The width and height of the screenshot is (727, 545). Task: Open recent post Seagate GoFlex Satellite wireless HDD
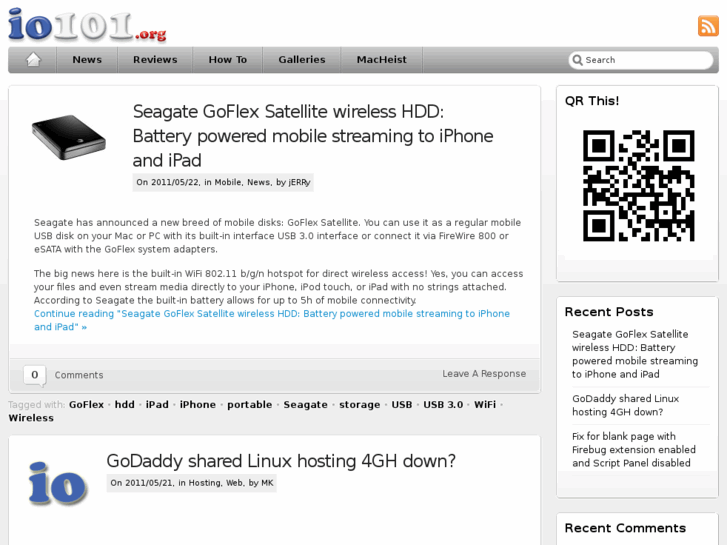635,354
